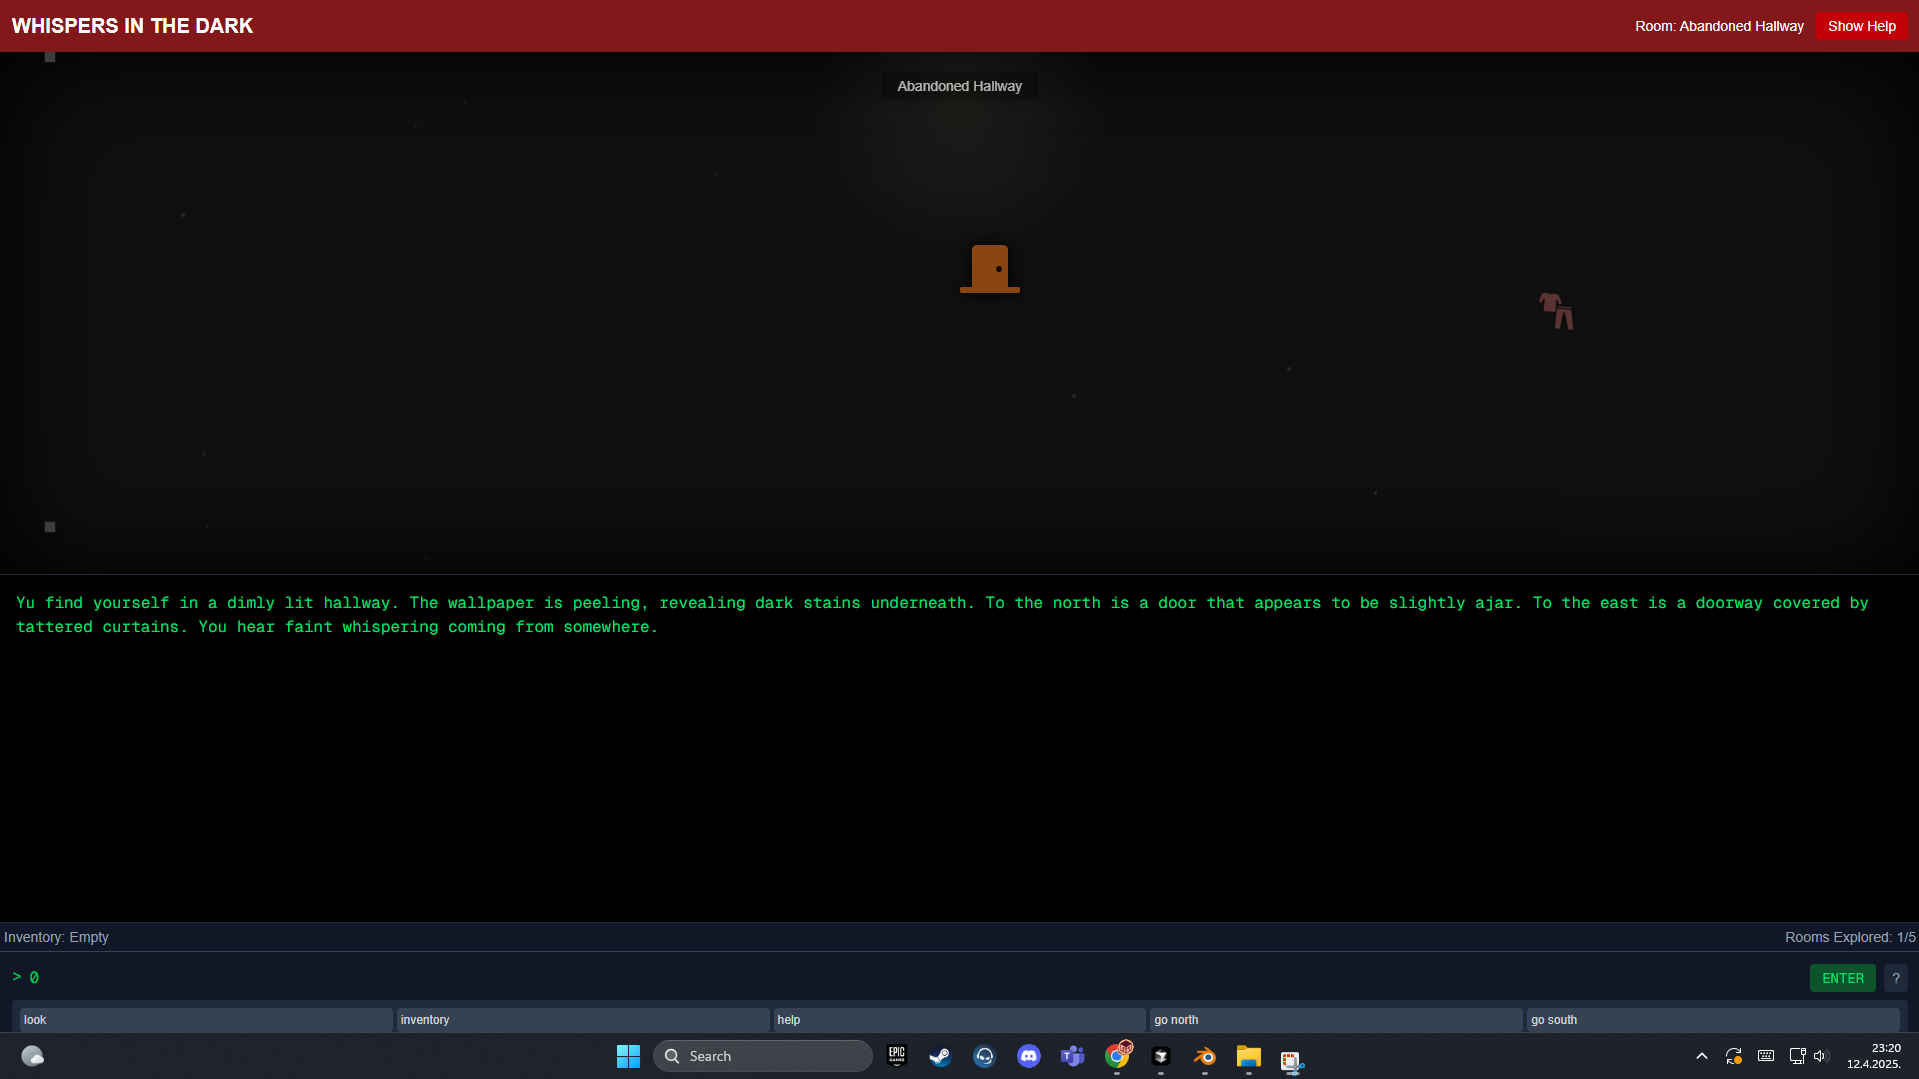
Task: Choose the 'go south' command suggestion
Action: coord(1713,1020)
